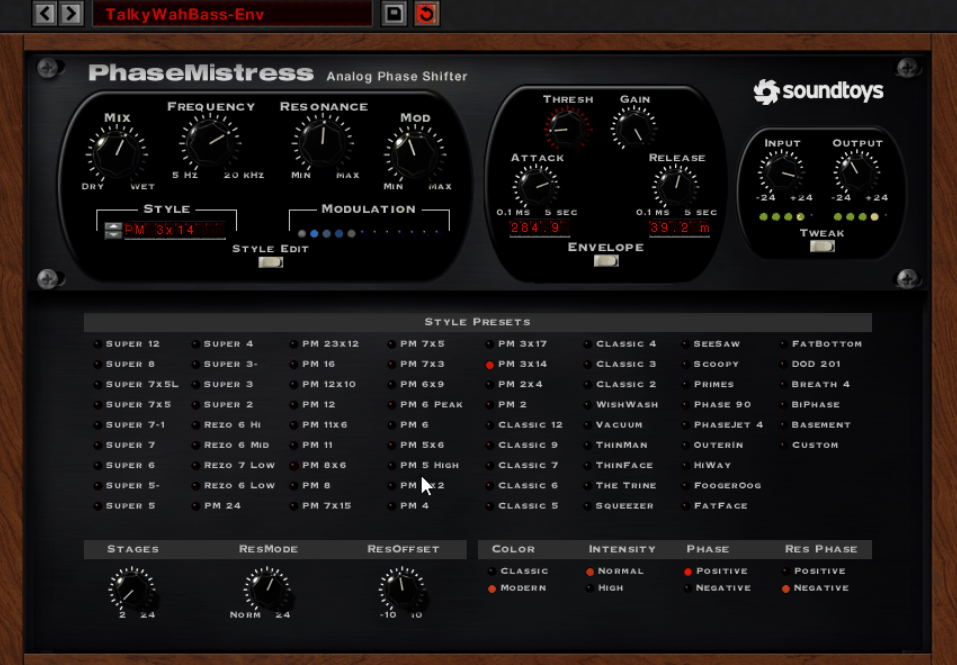Choose the Vacuum style preset
Image resolution: width=957 pixels, height=665 pixels.
pos(614,425)
